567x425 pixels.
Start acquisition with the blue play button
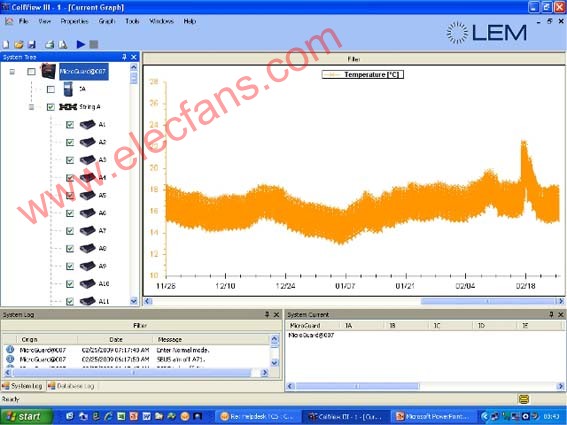pyautogui.click(x=81, y=44)
